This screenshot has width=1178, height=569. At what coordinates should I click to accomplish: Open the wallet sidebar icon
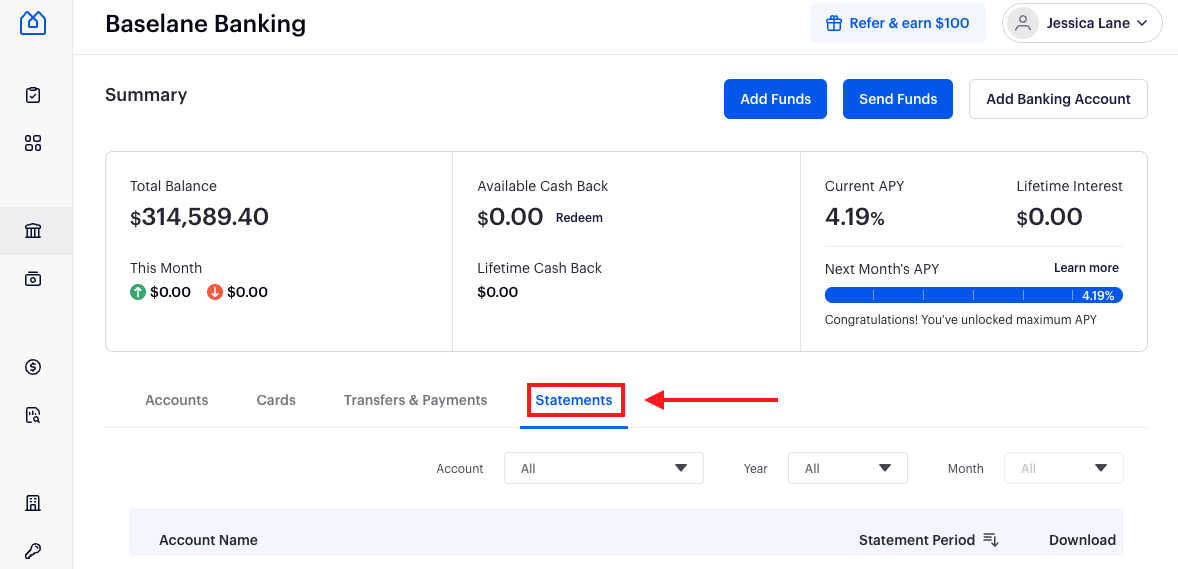coord(33,279)
